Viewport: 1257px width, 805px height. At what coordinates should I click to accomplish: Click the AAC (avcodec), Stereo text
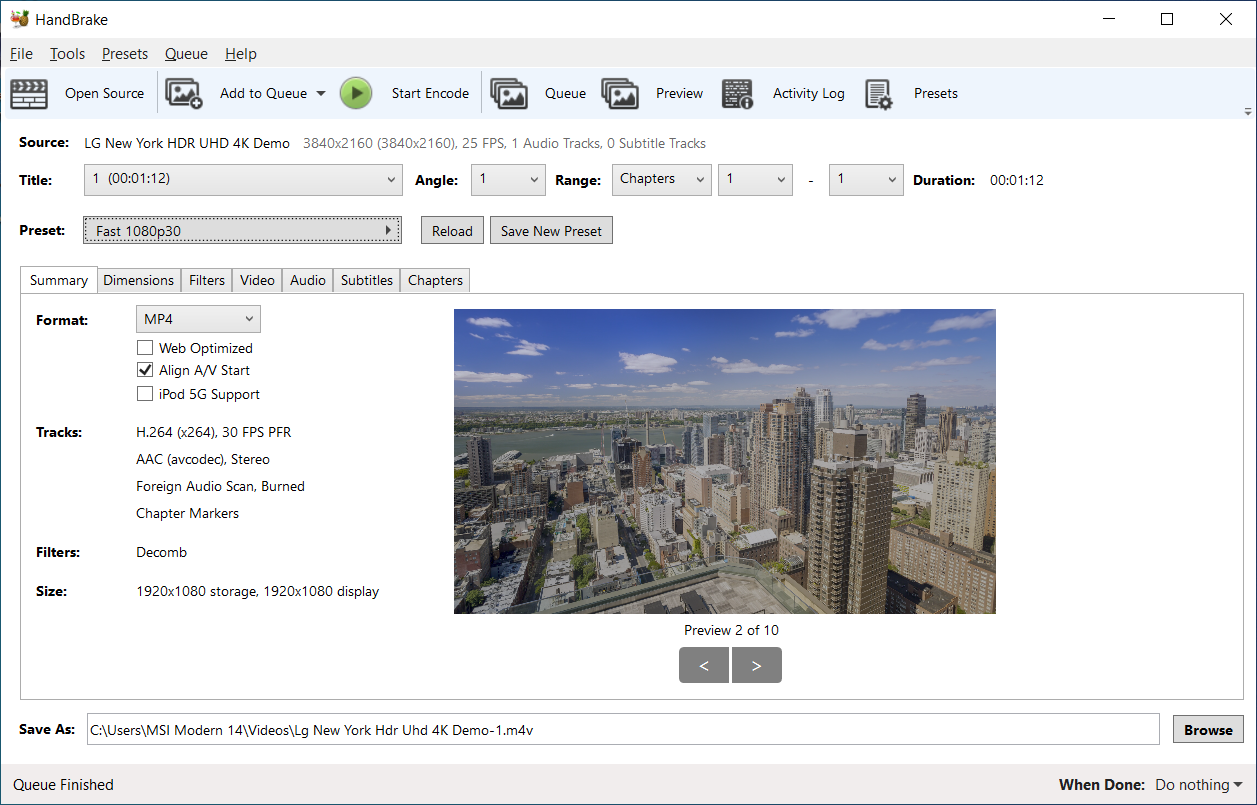click(203, 459)
